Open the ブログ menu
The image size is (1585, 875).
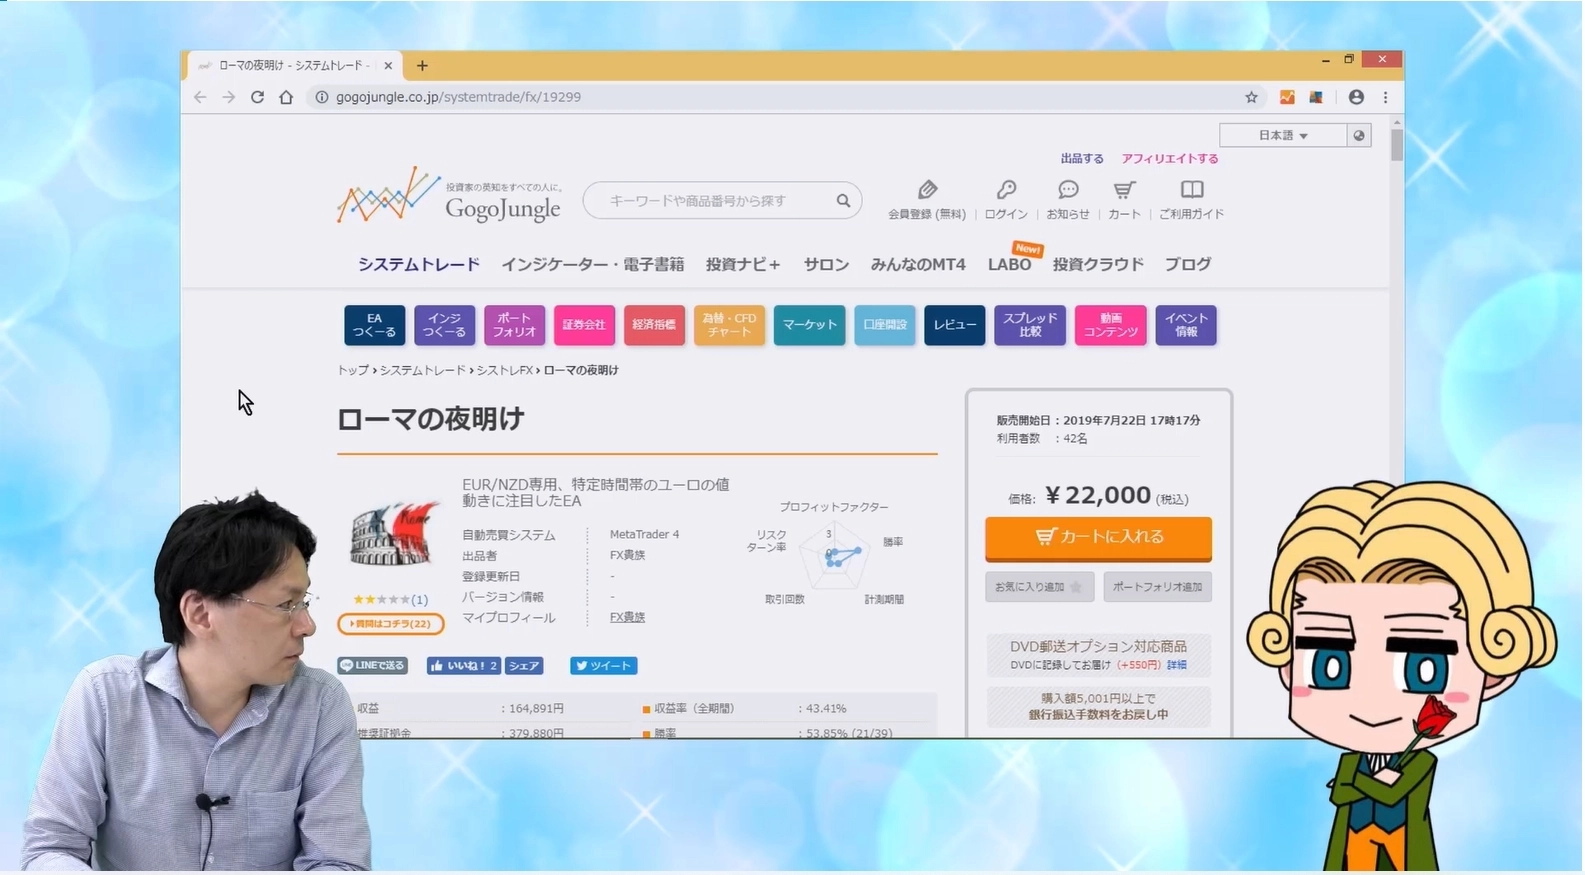(x=1188, y=264)
